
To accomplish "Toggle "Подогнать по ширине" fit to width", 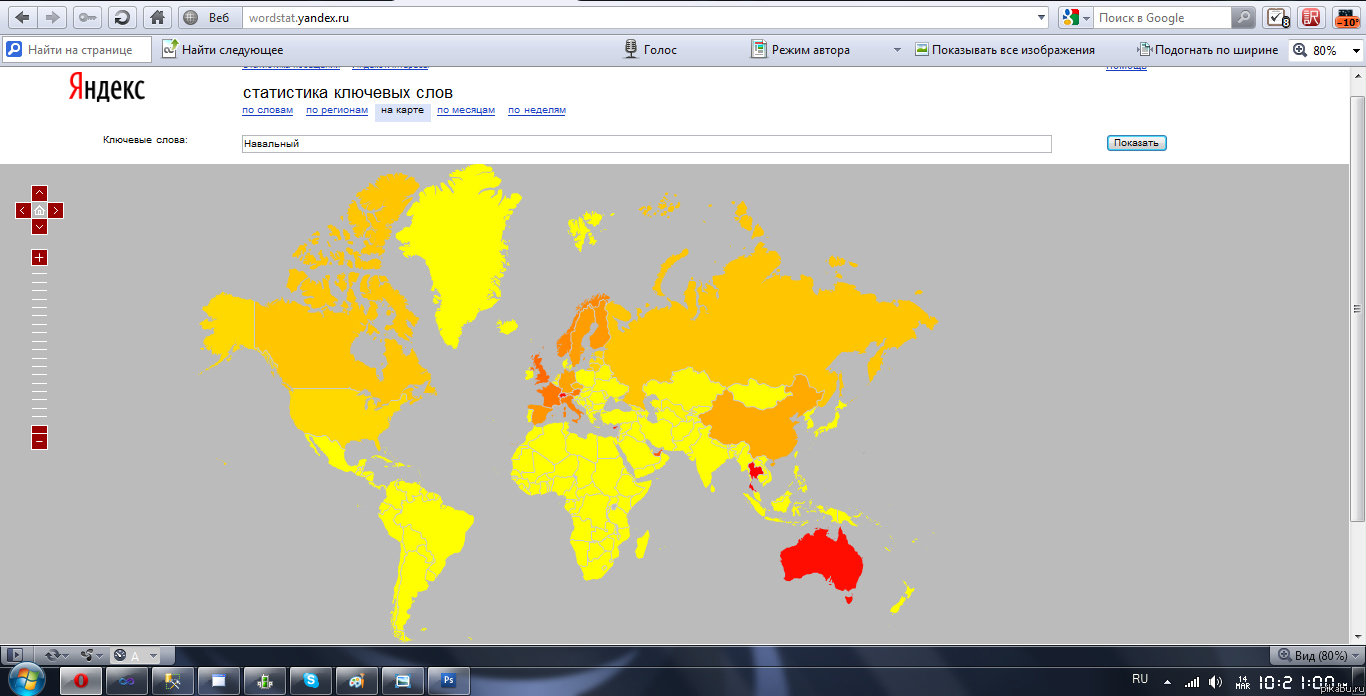I will click(x=1207, y=50).
